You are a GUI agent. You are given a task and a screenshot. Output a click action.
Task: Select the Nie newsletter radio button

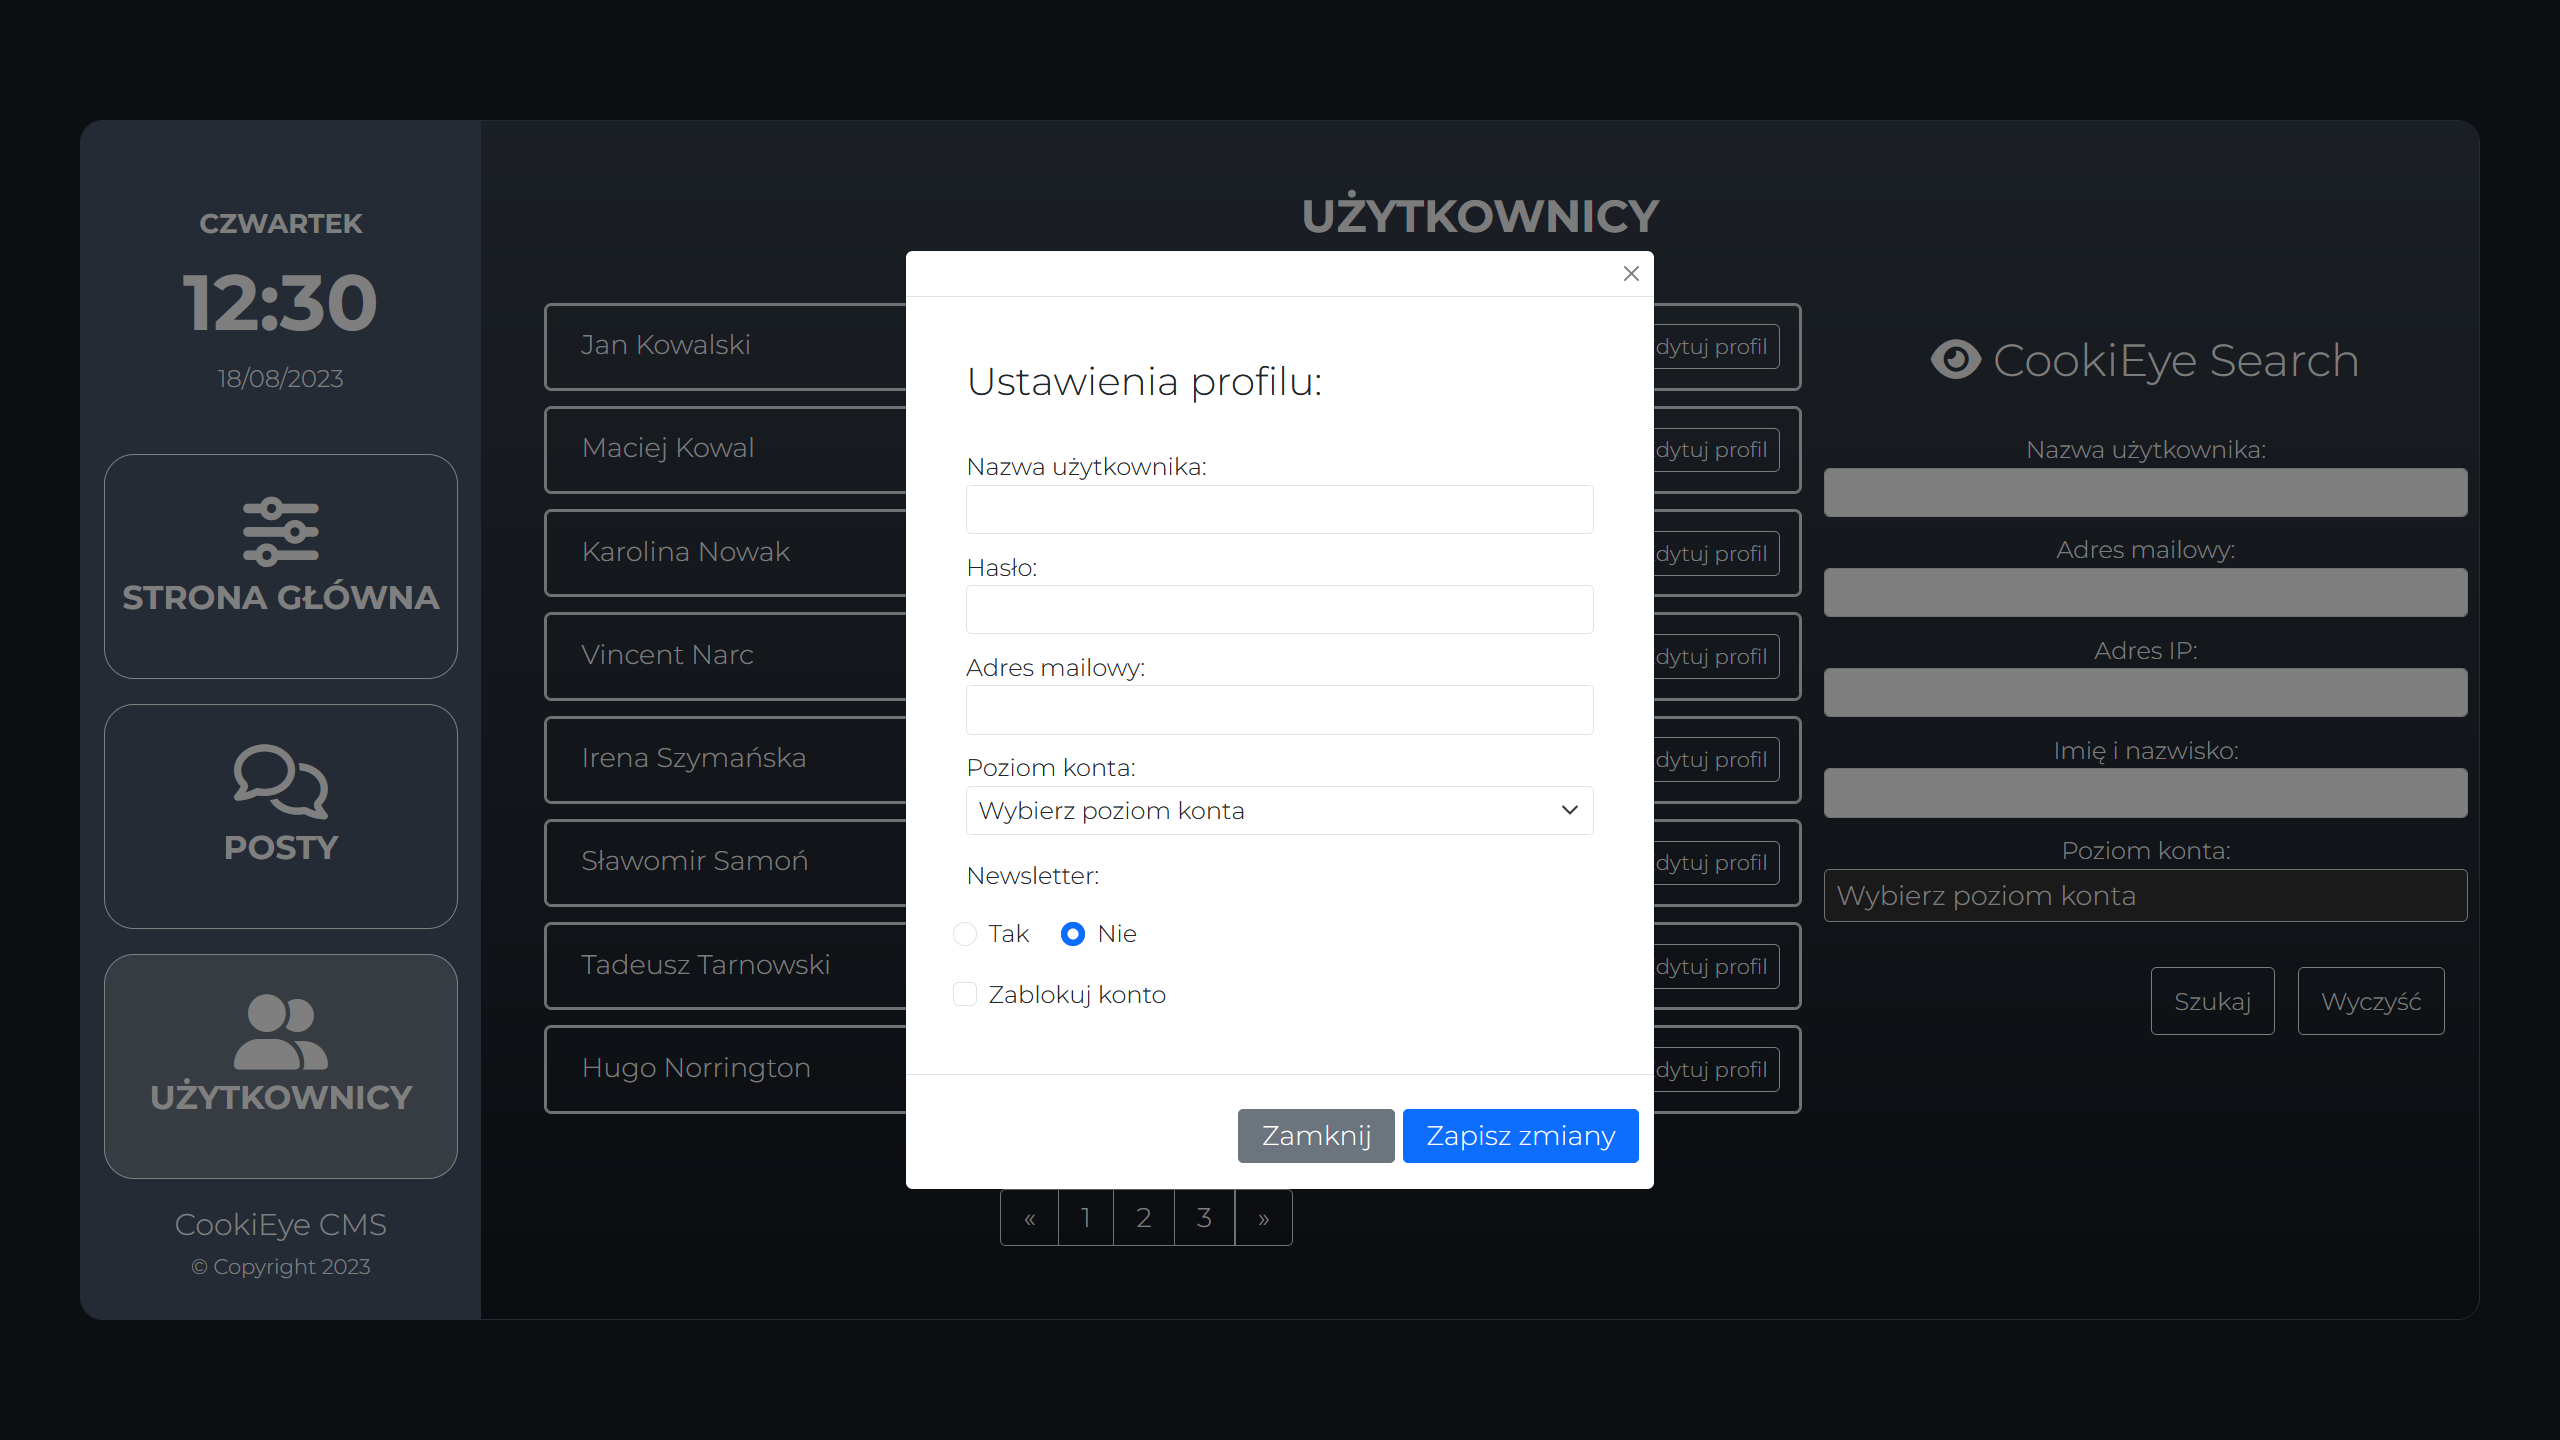[1073, 934]
